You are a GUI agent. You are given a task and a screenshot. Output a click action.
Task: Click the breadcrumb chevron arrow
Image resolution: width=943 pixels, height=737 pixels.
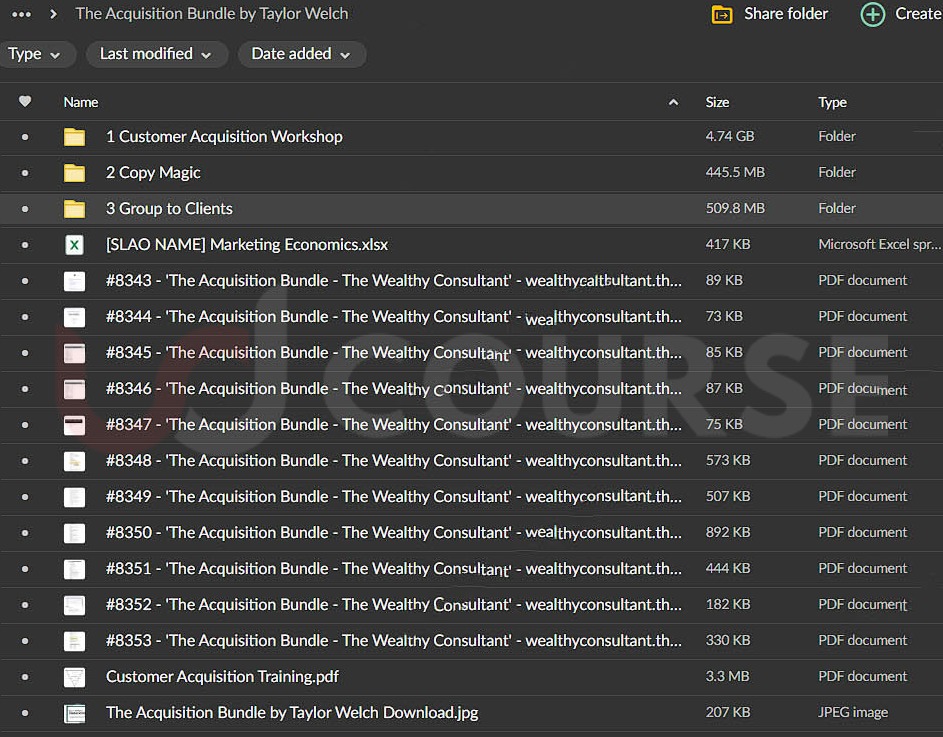click(x=54, y=14)
